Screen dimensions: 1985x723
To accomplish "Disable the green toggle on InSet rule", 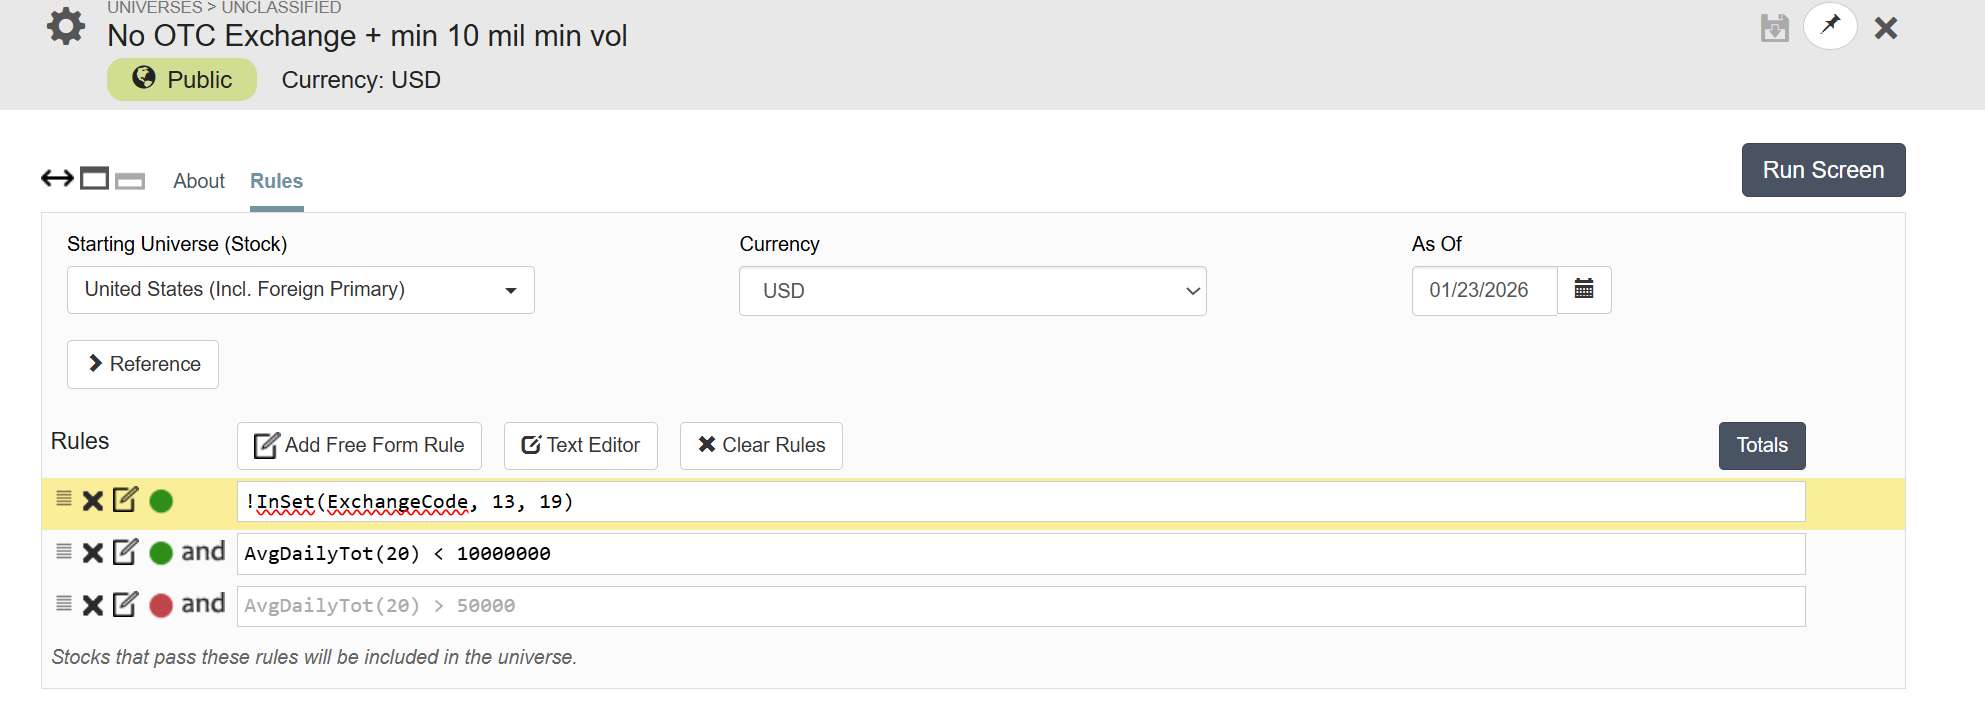I will (x=161, y=501).
